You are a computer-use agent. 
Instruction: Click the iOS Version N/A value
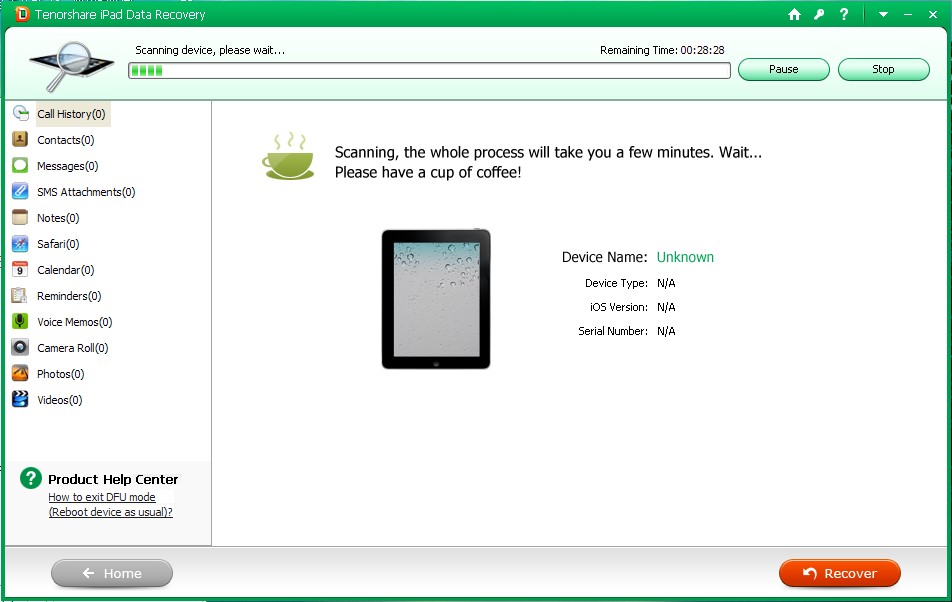click(x=666, y=307)
